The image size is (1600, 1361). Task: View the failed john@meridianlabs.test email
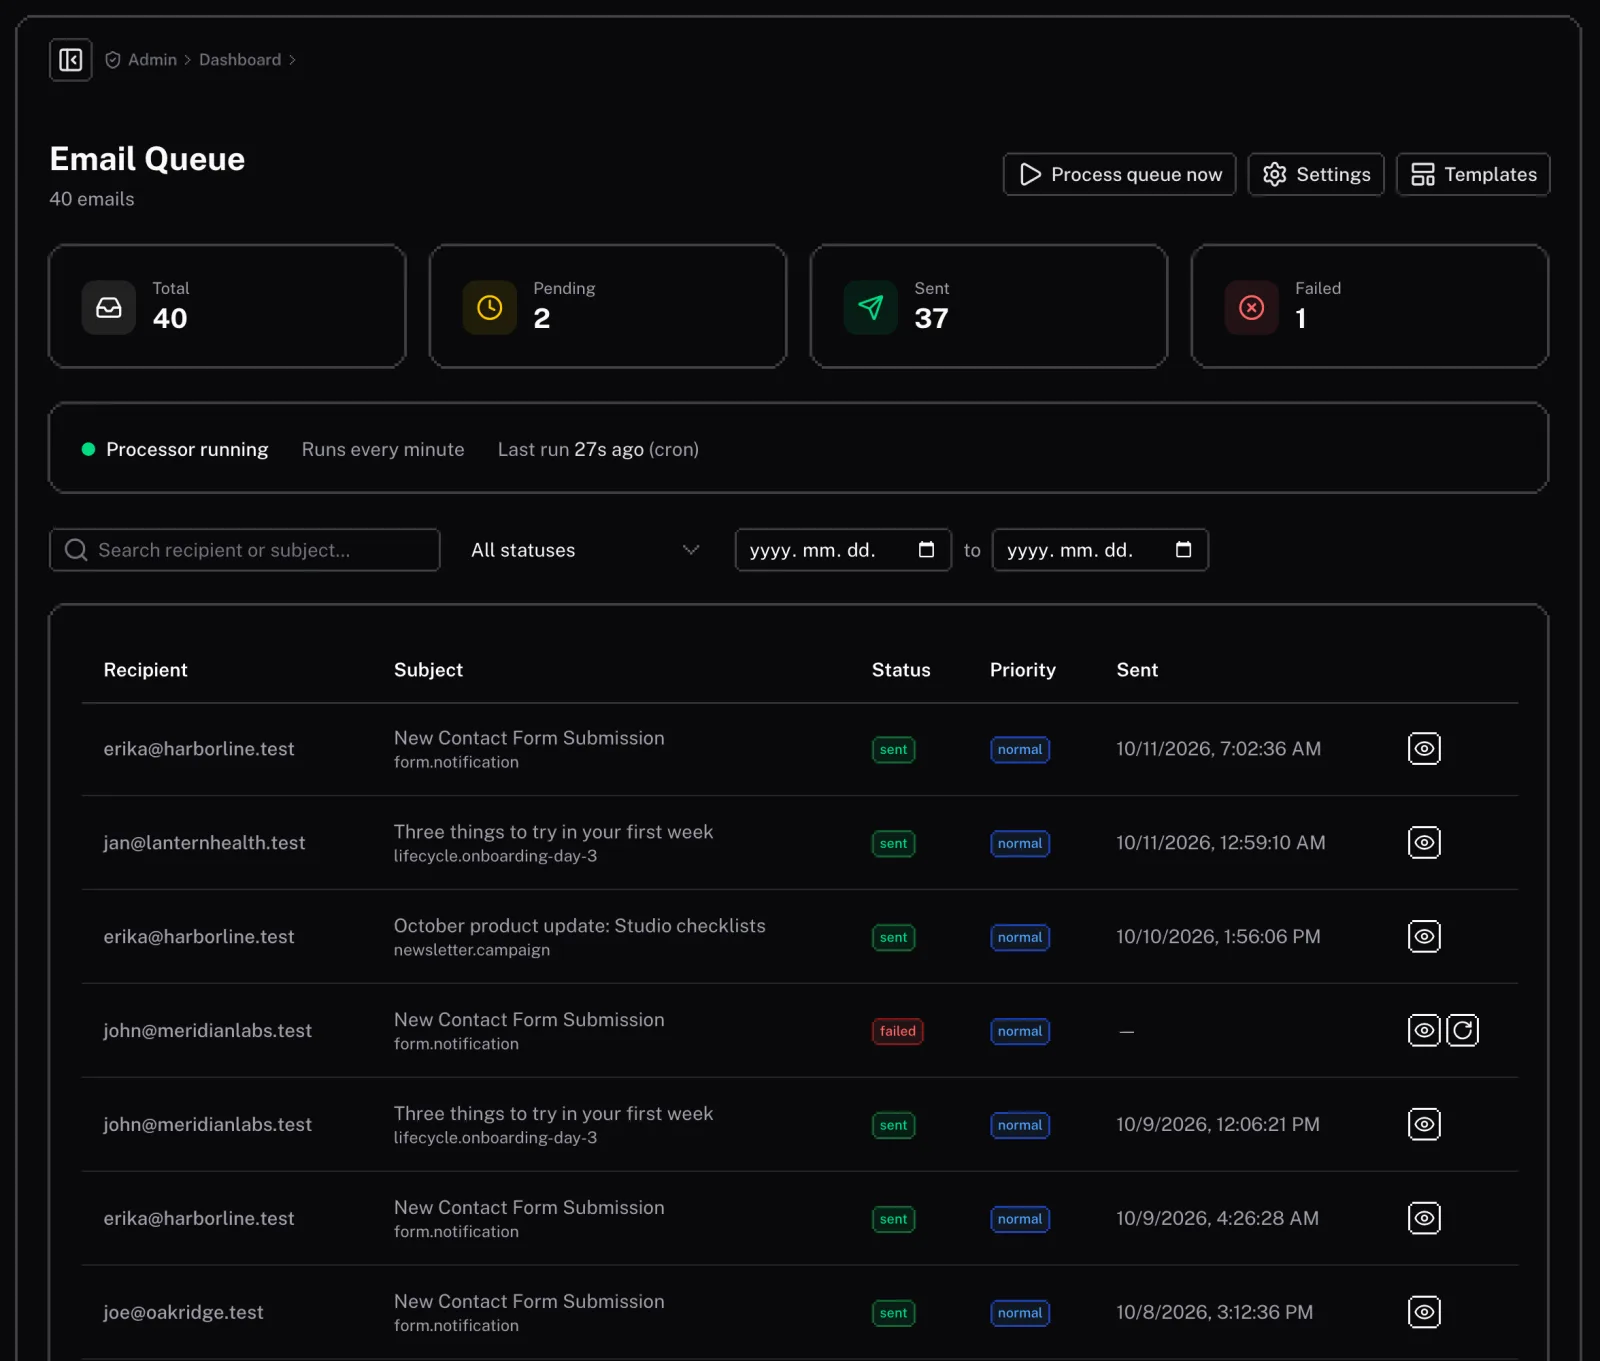pyautogui.click(x=1424, y=1031)
